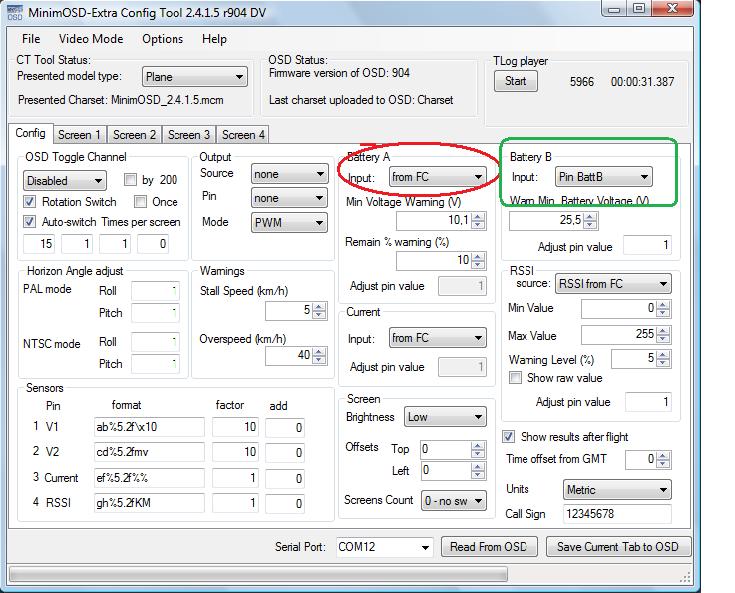Enable Show raw value checkbox
The image size is (735, 593).
[x=516, y=378]
